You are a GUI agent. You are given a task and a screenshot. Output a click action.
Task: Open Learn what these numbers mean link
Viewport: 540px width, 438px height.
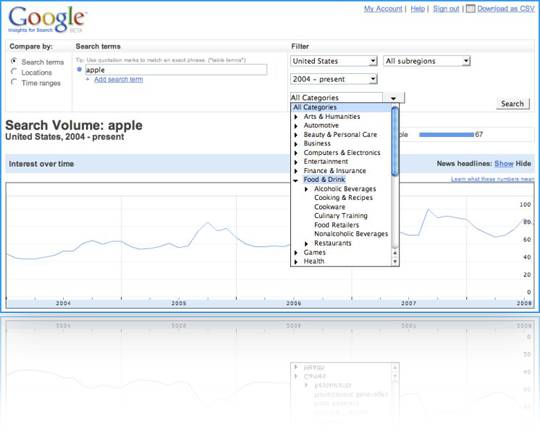(x=492, y=179)
